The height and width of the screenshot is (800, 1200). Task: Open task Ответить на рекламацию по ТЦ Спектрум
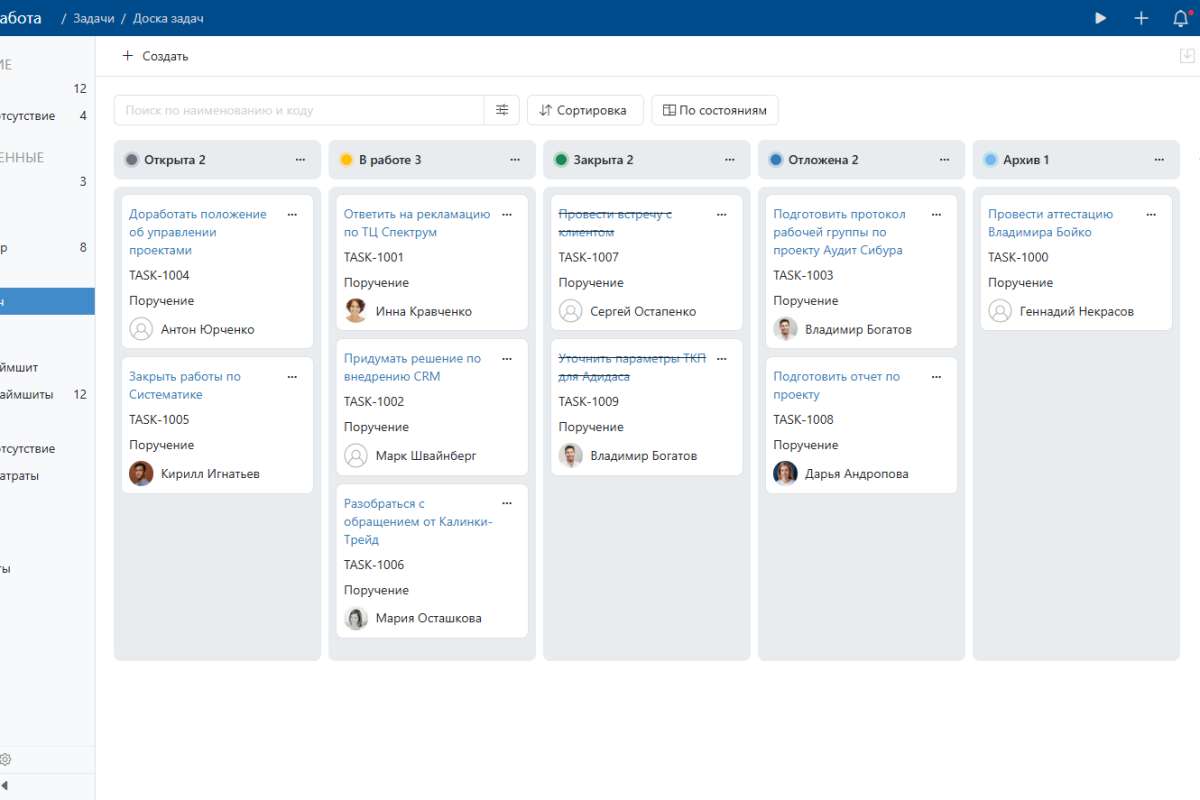click(x=417, y=223)
